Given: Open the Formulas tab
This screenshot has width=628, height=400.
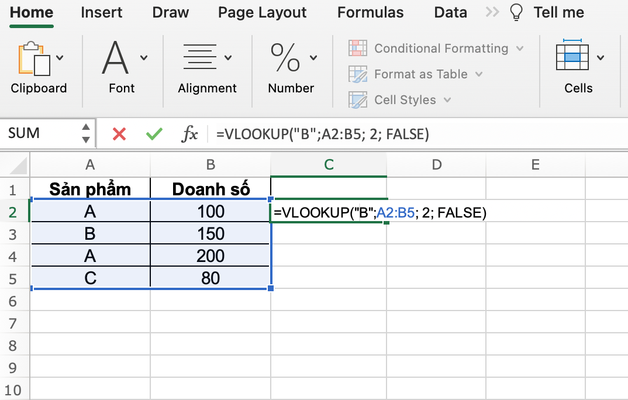Looking at the screenshot, I should pyautogui.click(x=371, y=13).
